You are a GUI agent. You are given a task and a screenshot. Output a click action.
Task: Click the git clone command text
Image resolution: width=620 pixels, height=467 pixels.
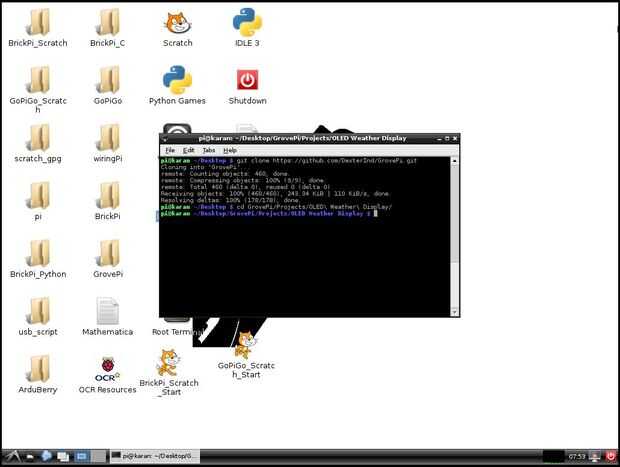[x=327, y=161]
